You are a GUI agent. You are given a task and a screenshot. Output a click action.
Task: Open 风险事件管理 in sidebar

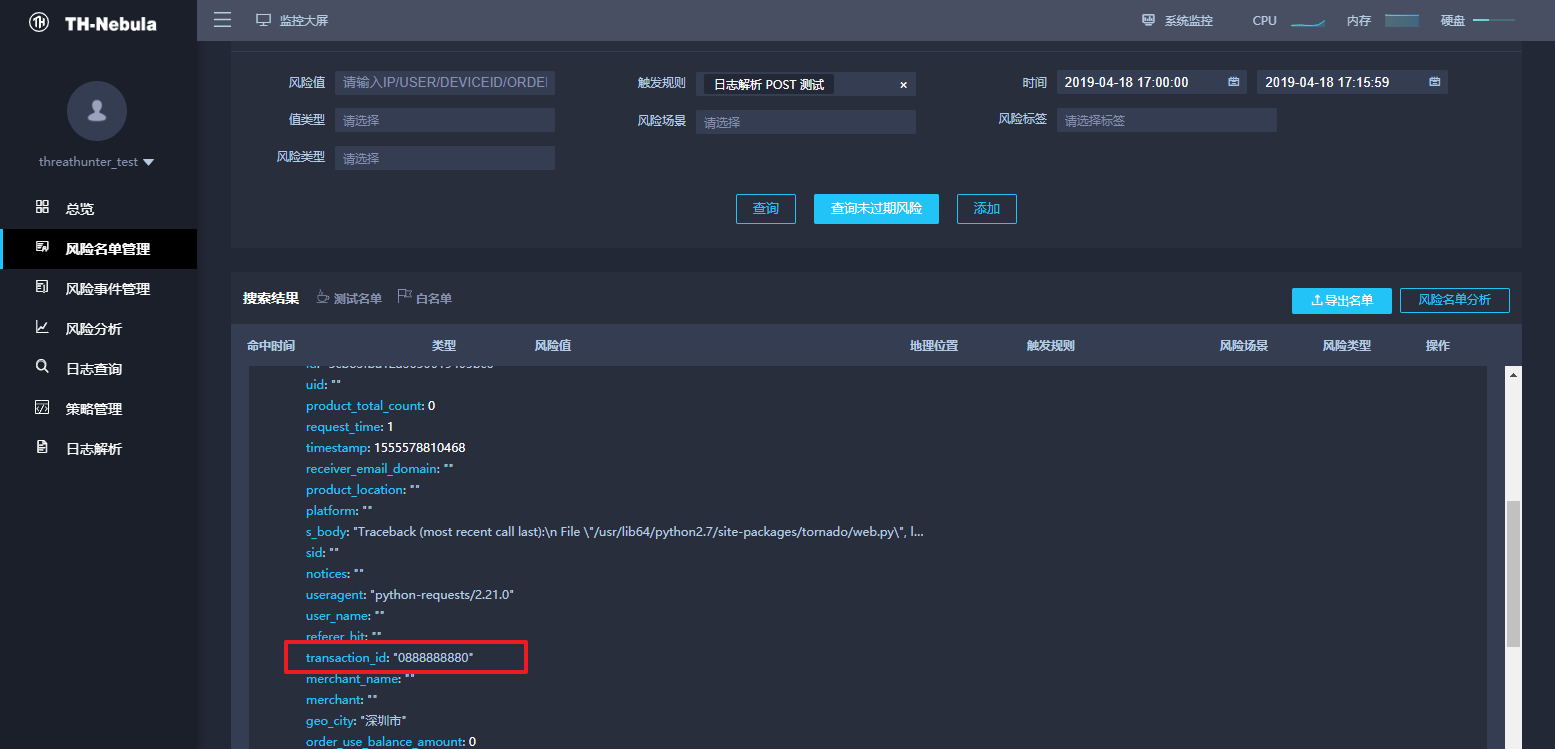click(98, 289)
